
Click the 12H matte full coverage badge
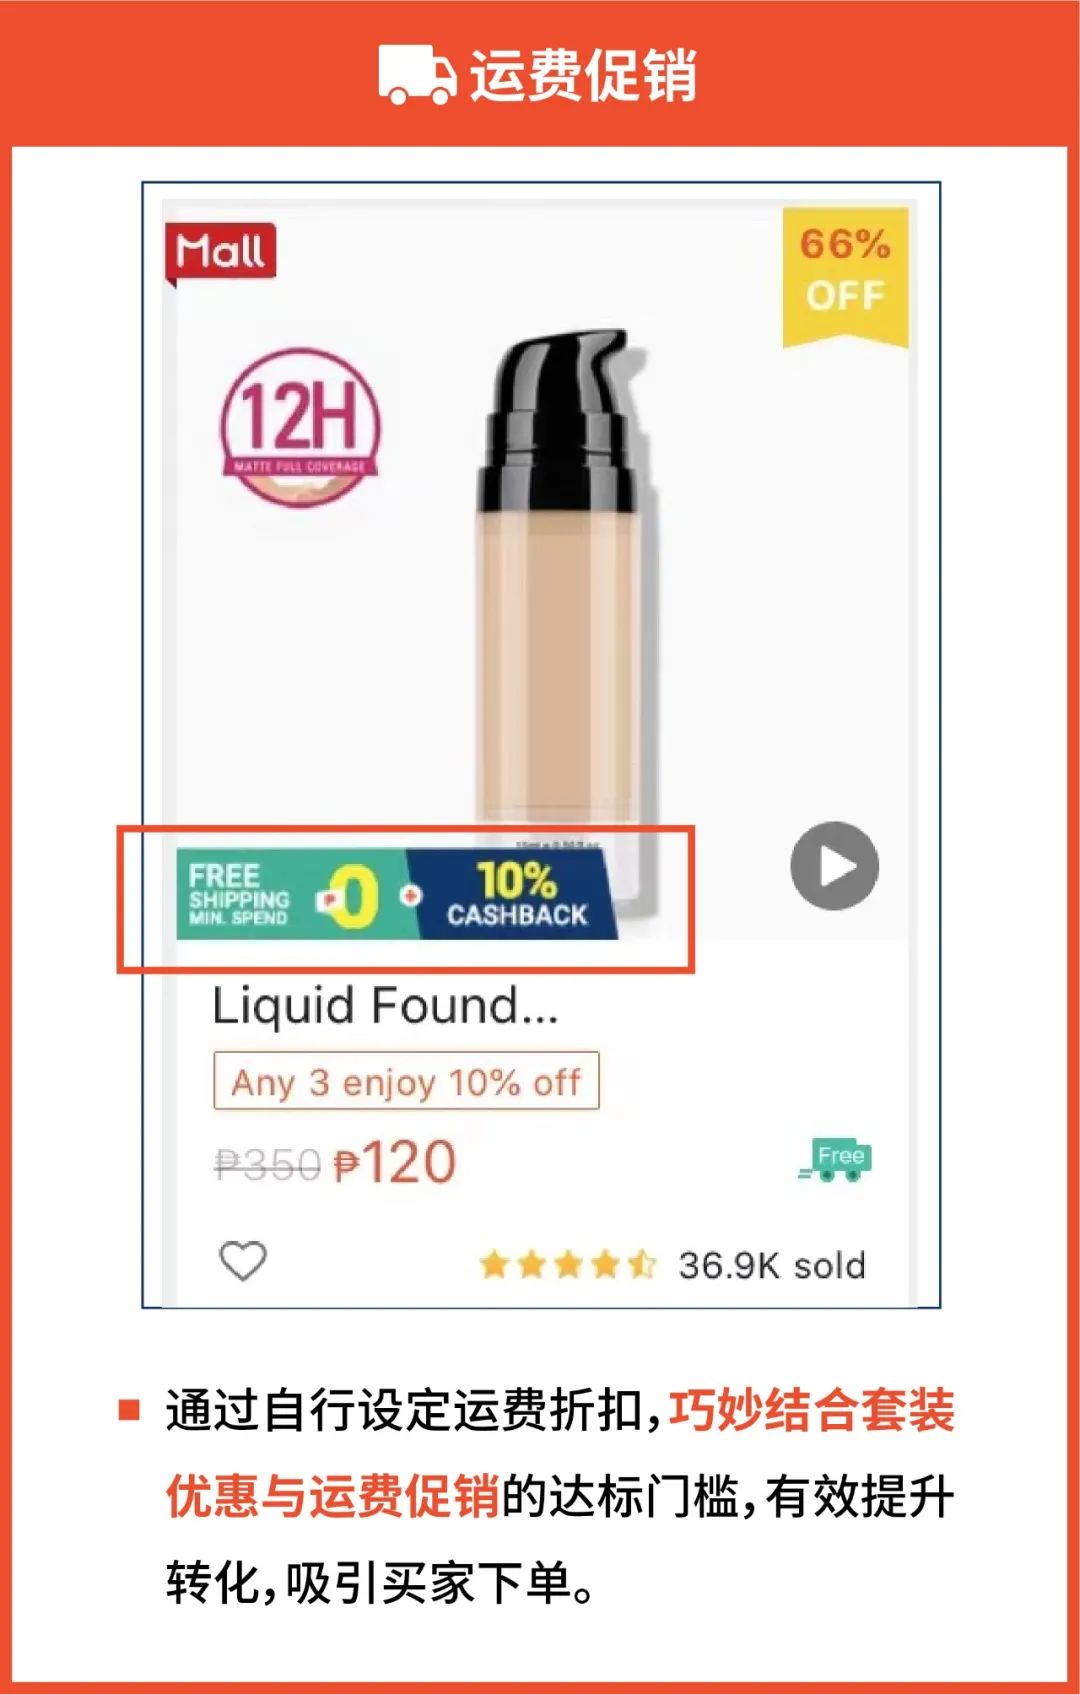[302, 430]
